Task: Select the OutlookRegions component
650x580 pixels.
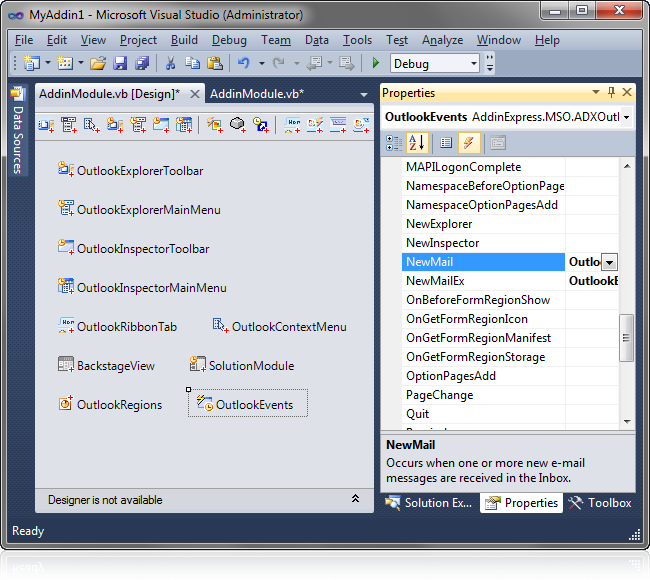Action: coord(110,404)
